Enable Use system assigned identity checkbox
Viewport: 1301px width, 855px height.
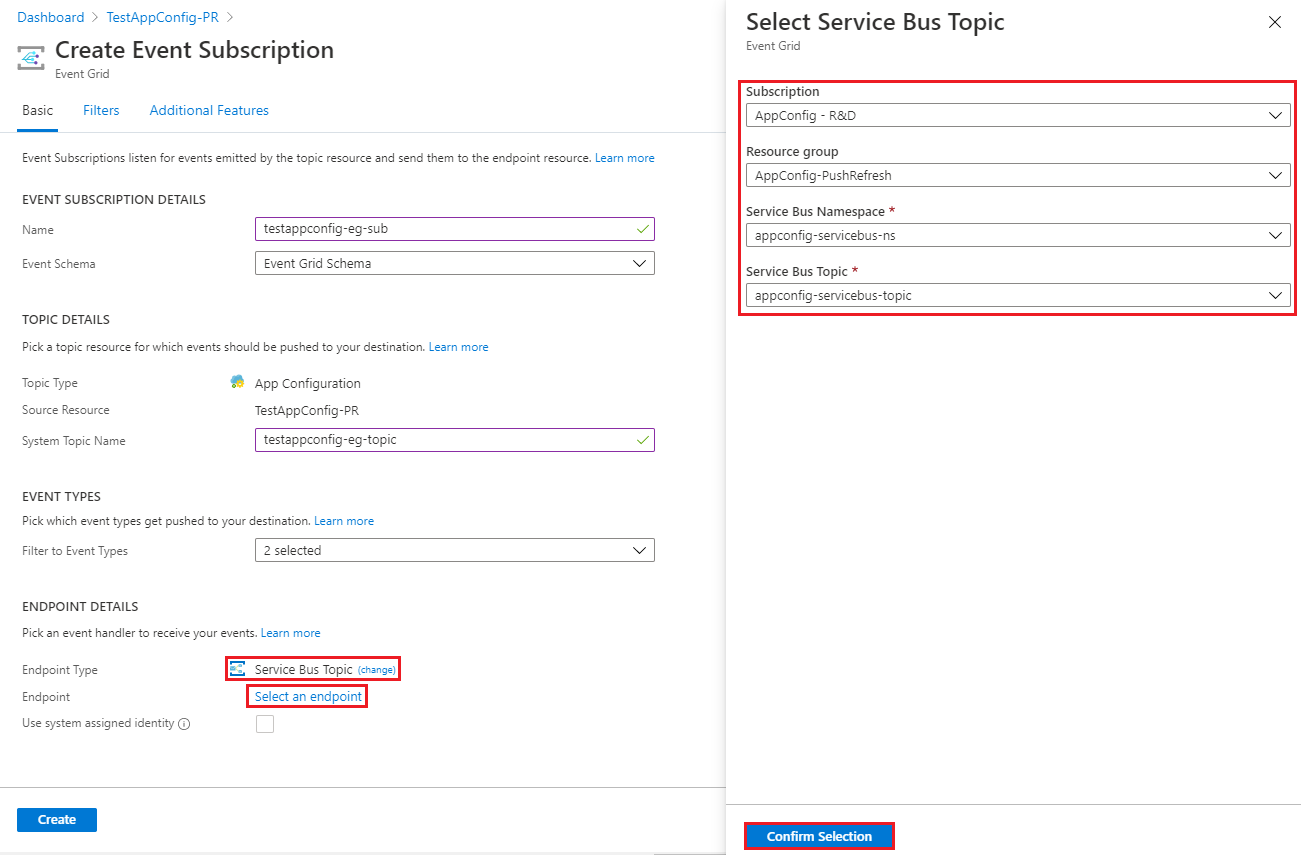pos(265,724)
